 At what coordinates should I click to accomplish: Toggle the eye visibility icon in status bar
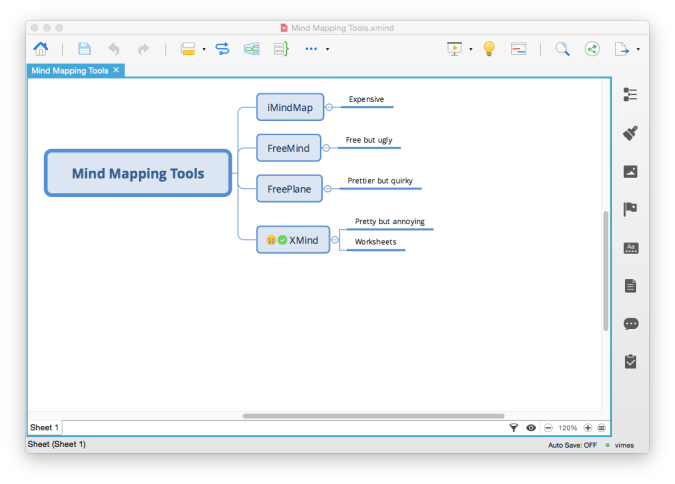pos(531,428)
